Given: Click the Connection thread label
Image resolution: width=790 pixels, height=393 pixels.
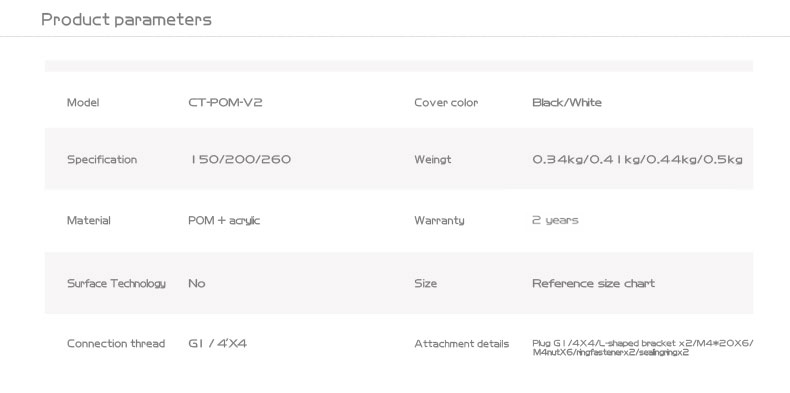Looking at the screenshot, I should pos(116,344).
